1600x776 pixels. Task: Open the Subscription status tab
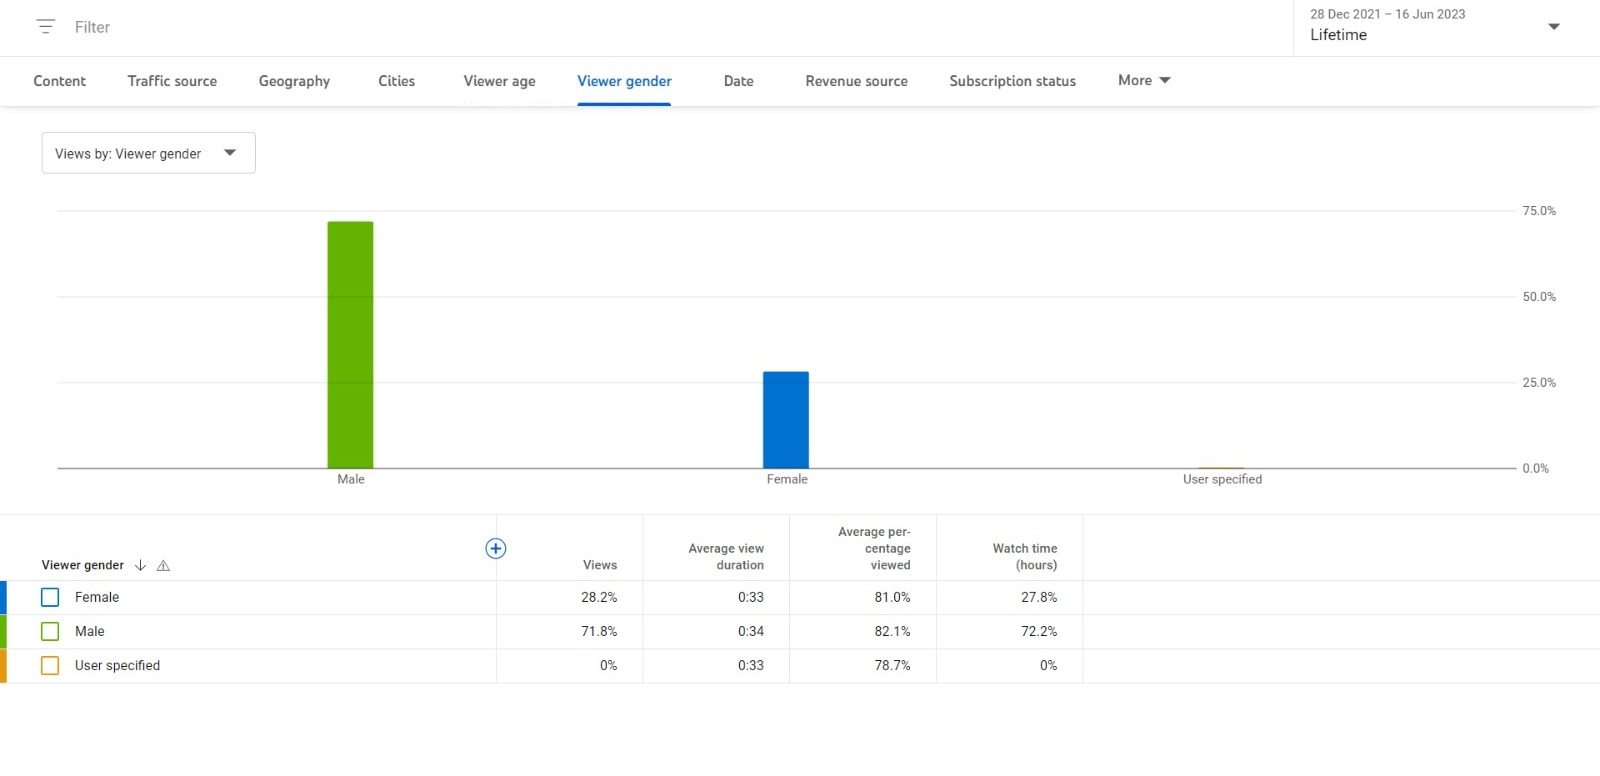[x=1013, y=81]
